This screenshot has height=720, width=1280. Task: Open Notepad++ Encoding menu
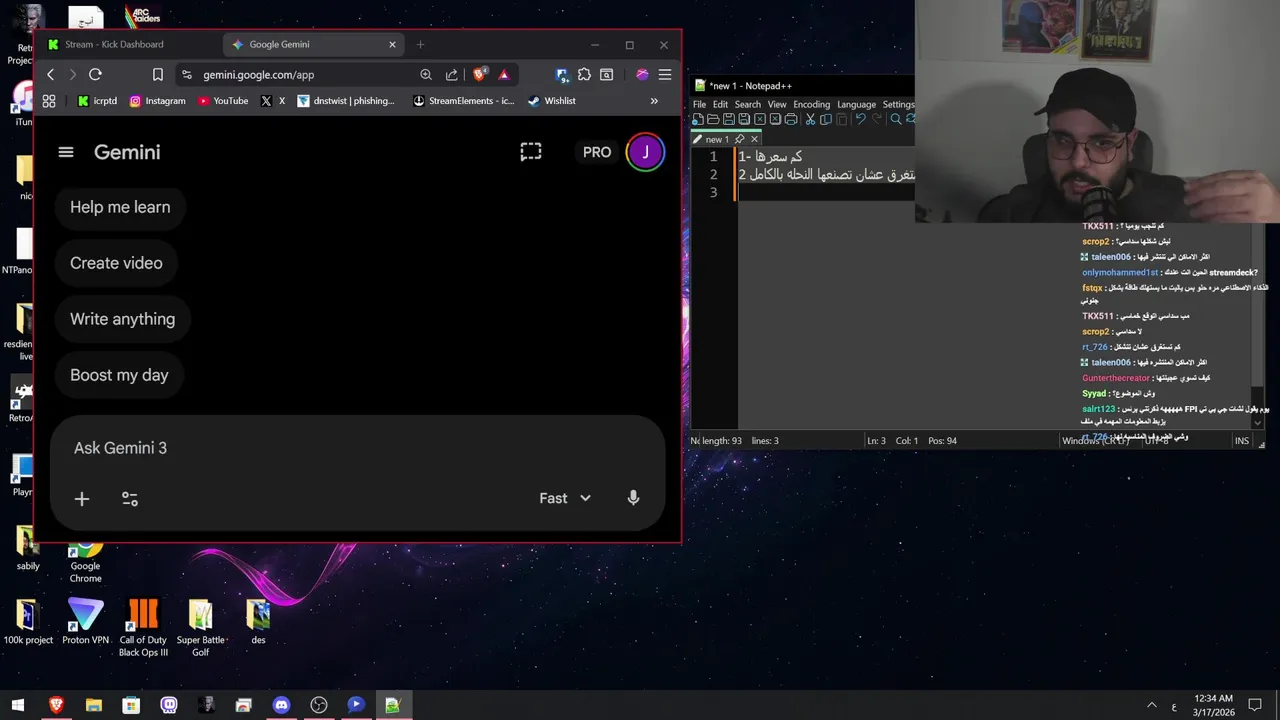(x=811, y=104)
